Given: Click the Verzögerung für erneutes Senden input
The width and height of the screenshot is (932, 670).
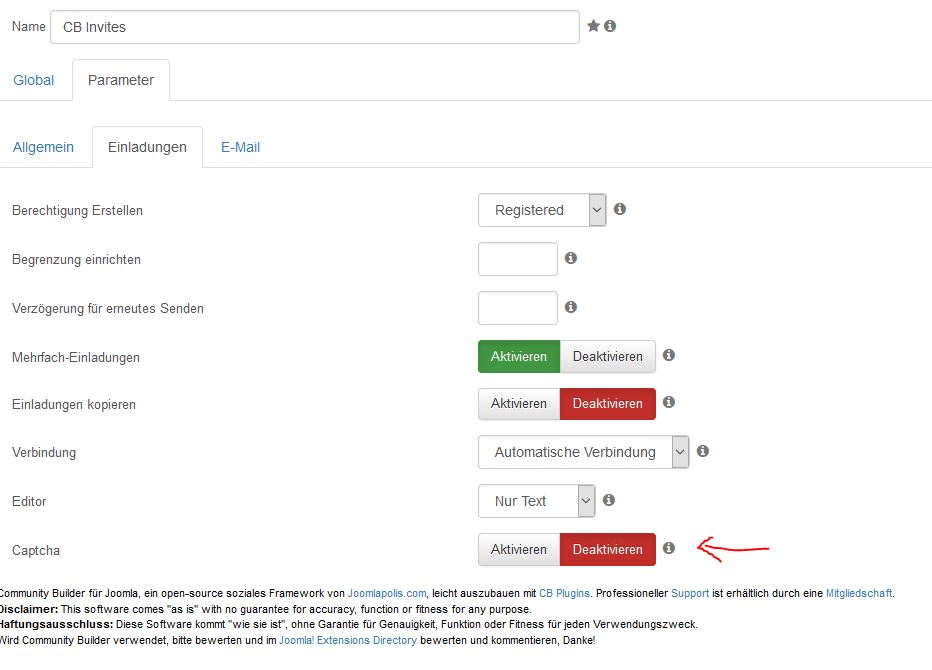Looking at the screenshot, I should (x=518, y=308).
